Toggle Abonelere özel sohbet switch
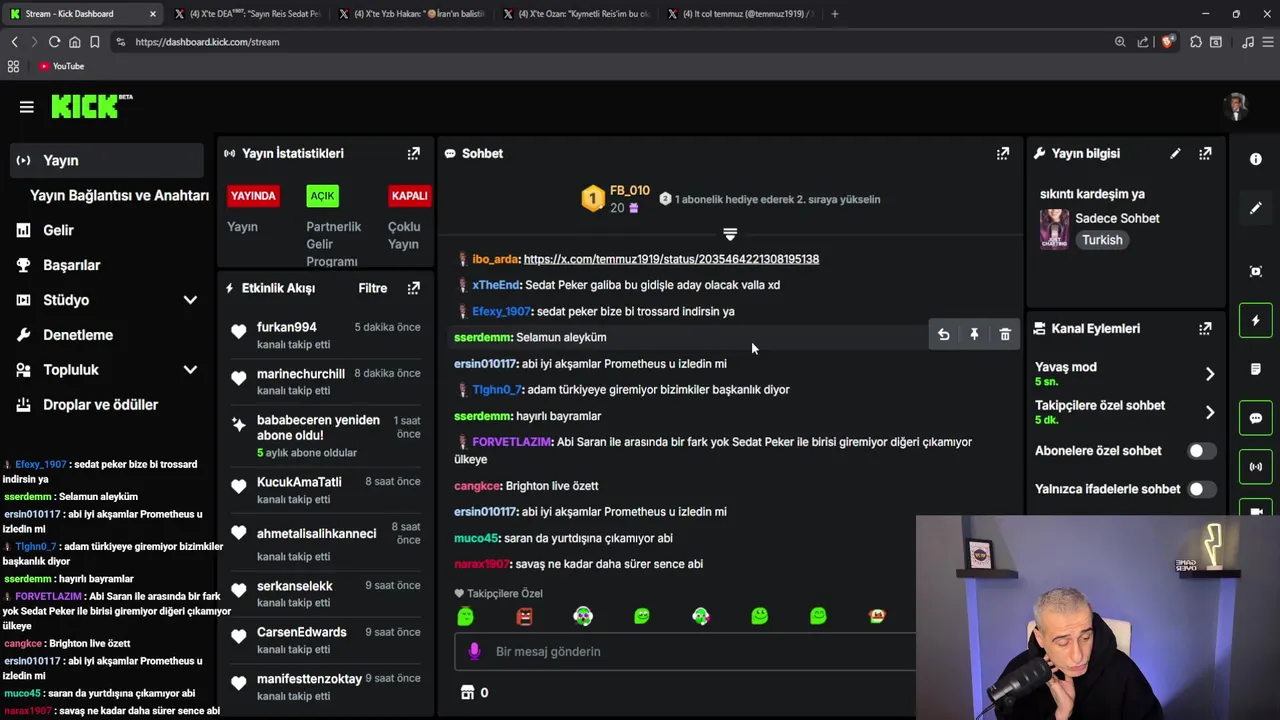The width and height of the screenshot is (1280, 720). point(1201,451)
